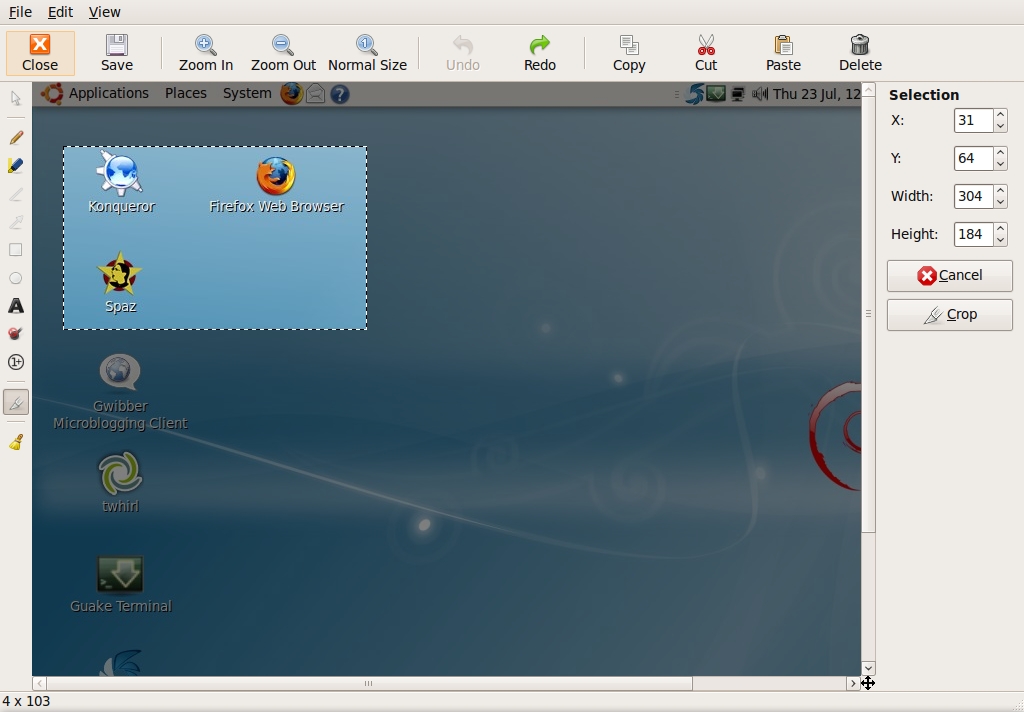This screenshot has width=1024, height=712.
Task: Paste from clipboard
Action: 783,53
